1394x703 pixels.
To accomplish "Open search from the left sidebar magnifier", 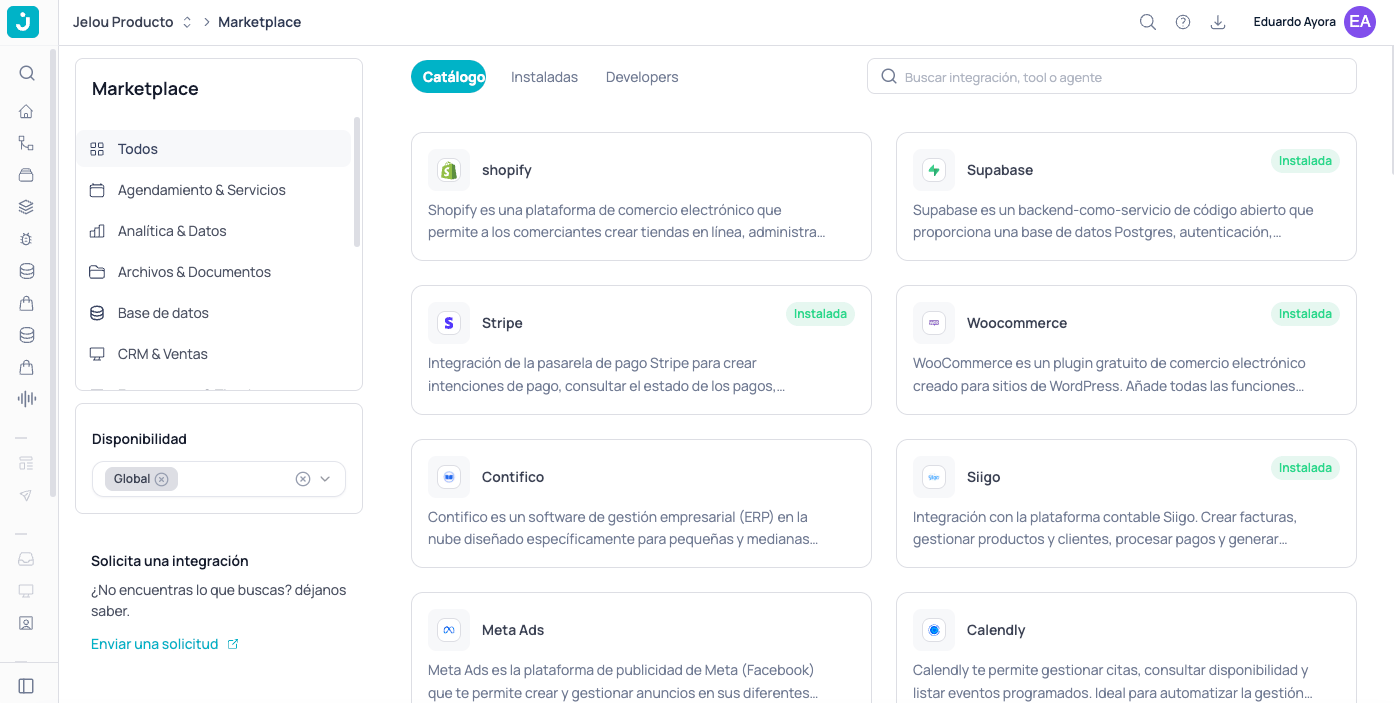I will tap(27, 73).
